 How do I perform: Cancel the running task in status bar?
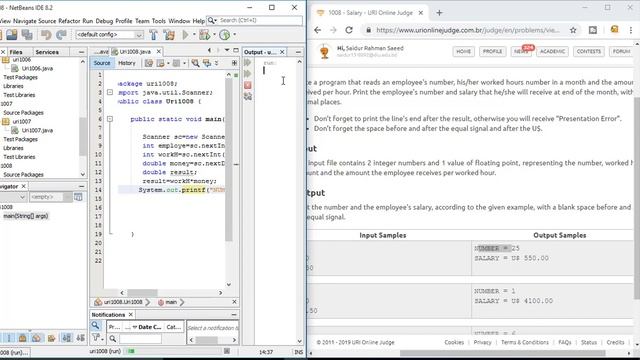[227, 351]
